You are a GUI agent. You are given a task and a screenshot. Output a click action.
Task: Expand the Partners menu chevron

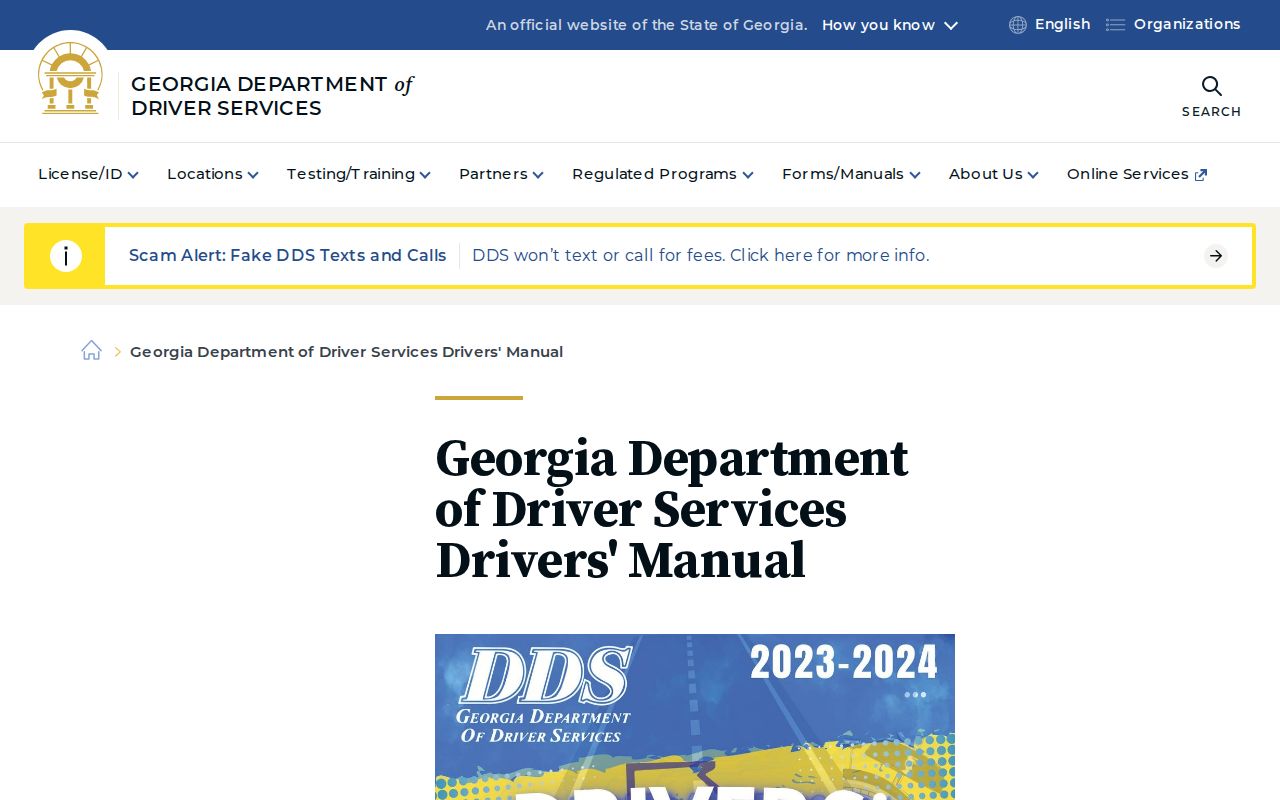538,175
